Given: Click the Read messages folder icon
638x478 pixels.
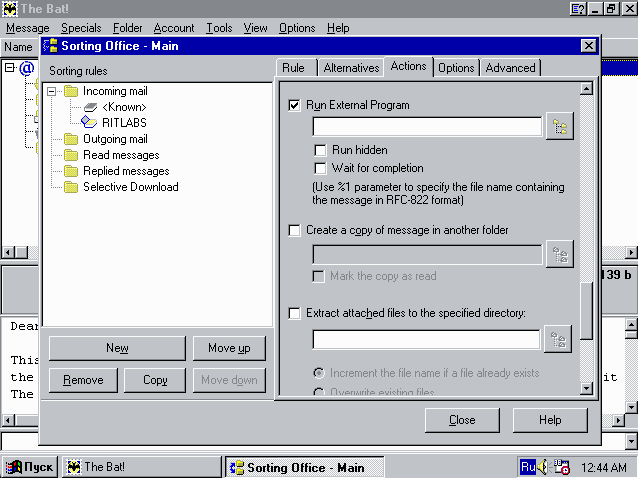Looking at the screenshot, I should [71, 155].
